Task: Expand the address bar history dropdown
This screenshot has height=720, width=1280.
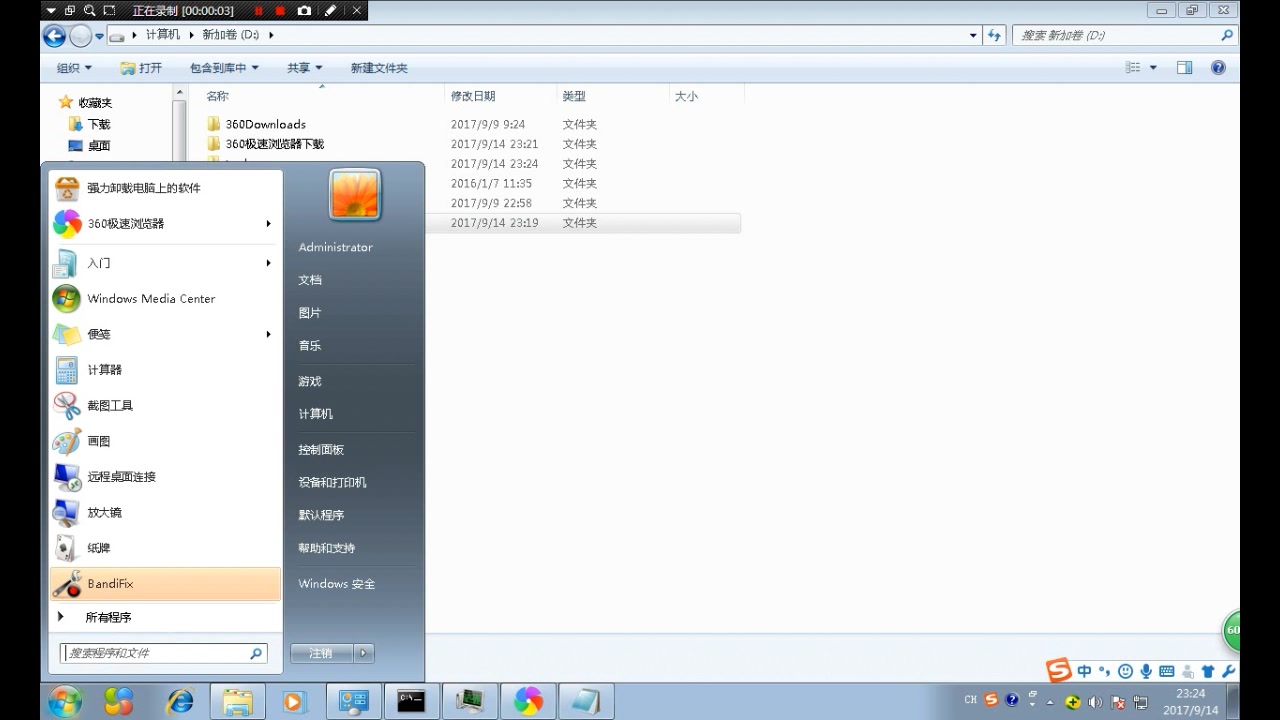Action: [x=974, y=35]
